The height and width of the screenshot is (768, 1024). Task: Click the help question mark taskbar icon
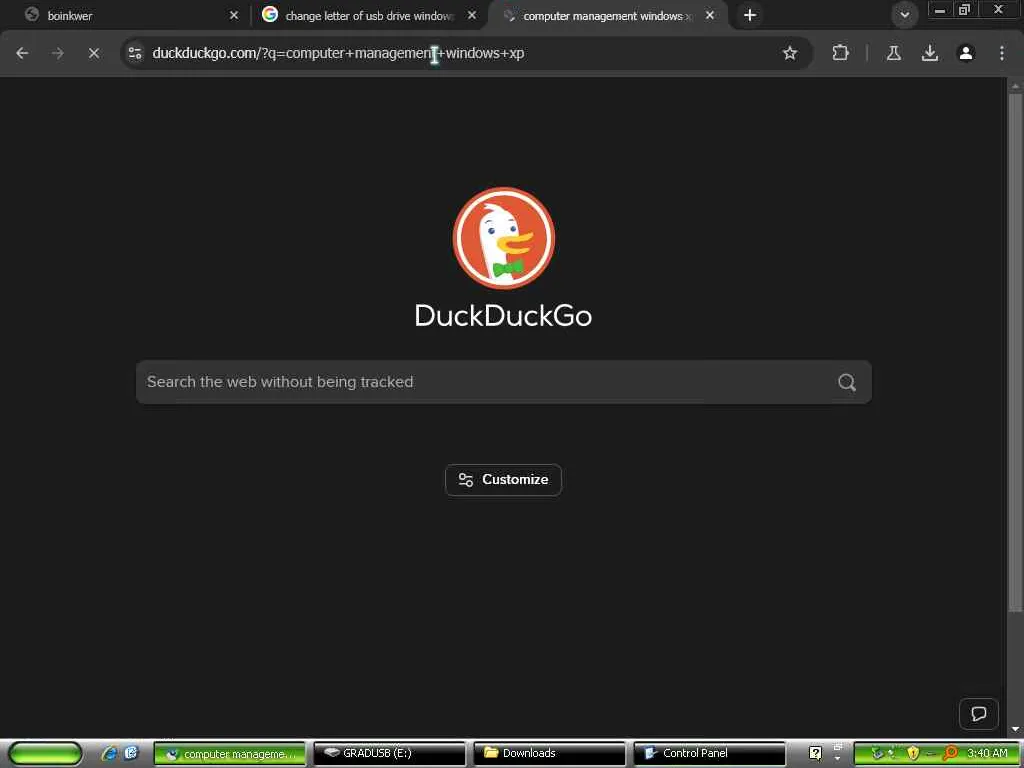(815, 753)
